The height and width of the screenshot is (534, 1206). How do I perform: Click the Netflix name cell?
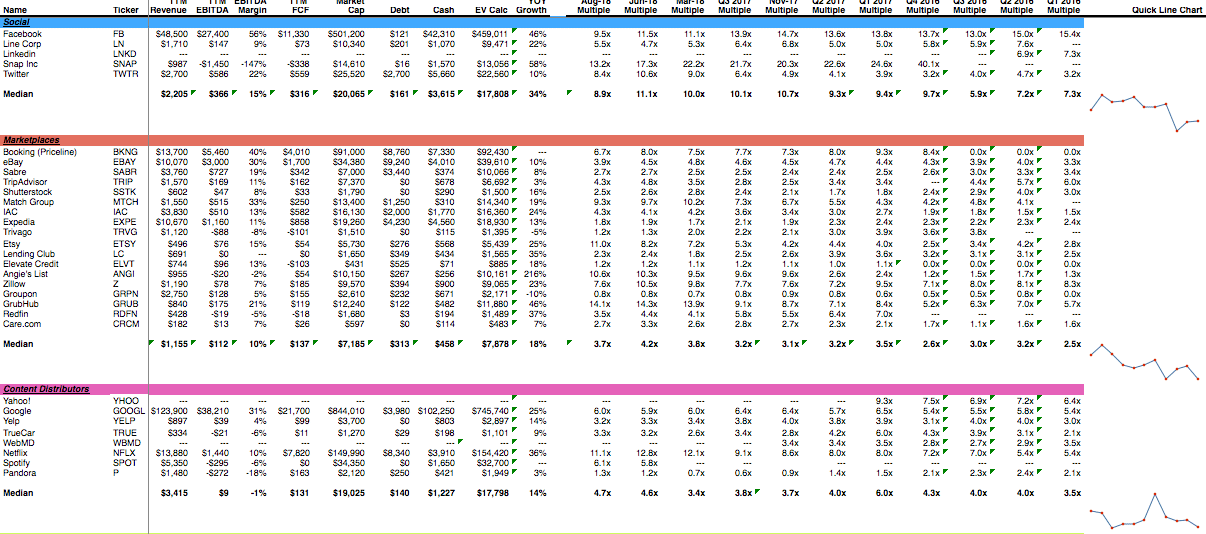(16, 453)
